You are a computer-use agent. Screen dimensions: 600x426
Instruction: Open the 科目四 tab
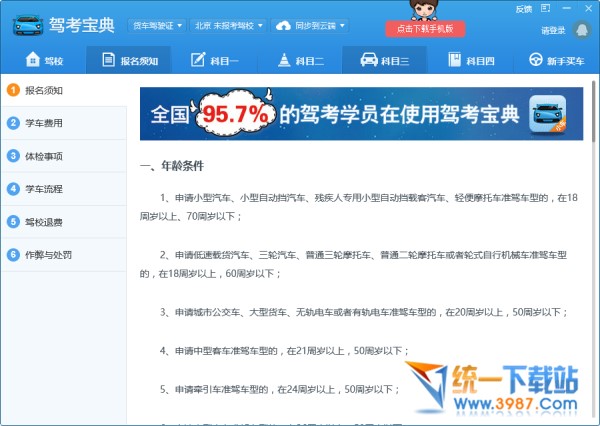[x=471, y=60]
